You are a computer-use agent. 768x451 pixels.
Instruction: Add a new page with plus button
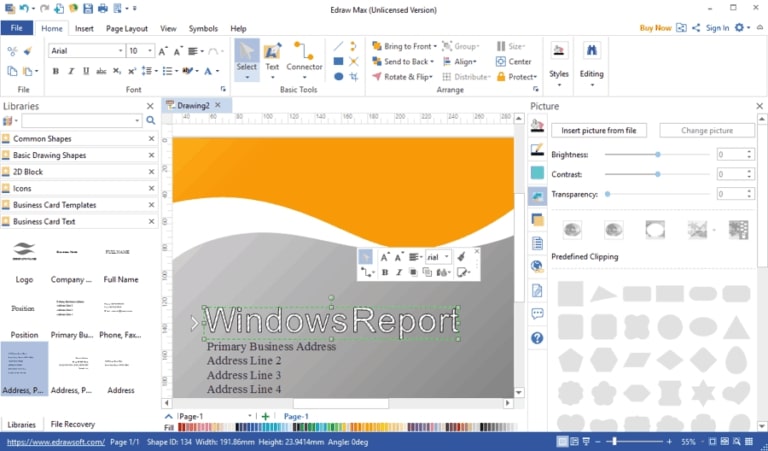265,416
